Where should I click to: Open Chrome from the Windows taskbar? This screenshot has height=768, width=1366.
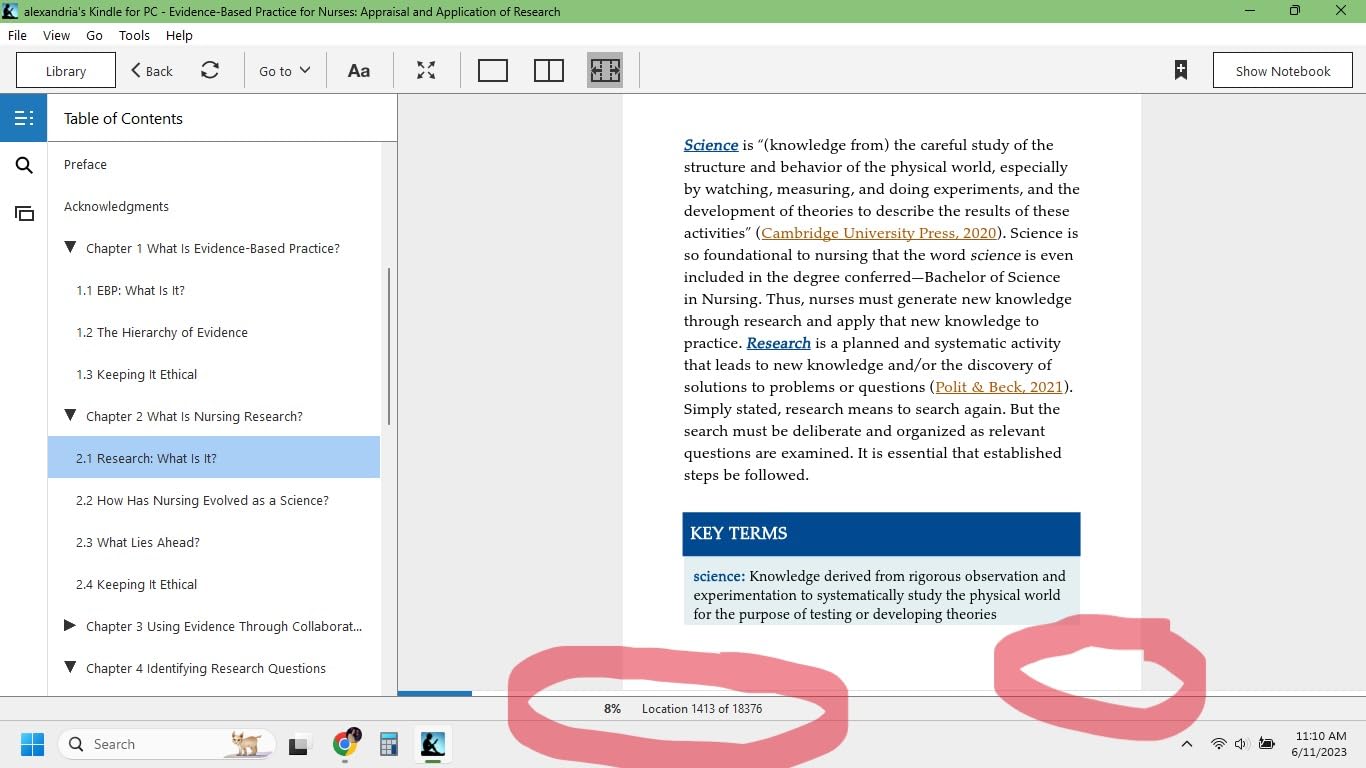coord(346,744)
